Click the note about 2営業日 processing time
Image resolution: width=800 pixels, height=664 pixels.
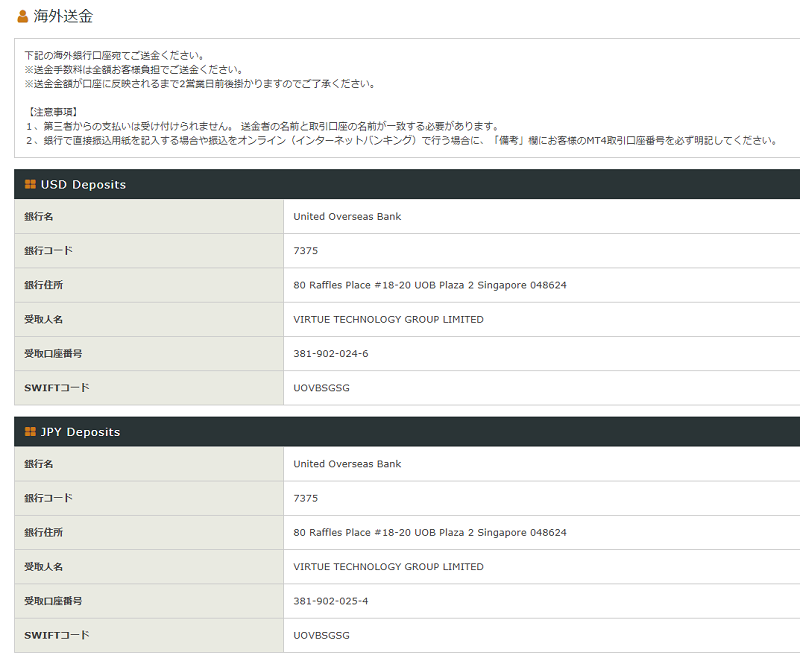click(x=201, y=84)
